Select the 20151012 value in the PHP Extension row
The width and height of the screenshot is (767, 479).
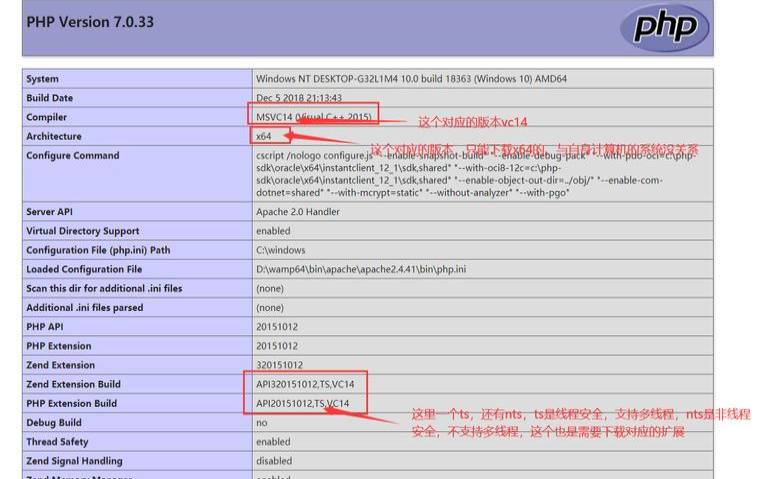[x=277, y=346]
